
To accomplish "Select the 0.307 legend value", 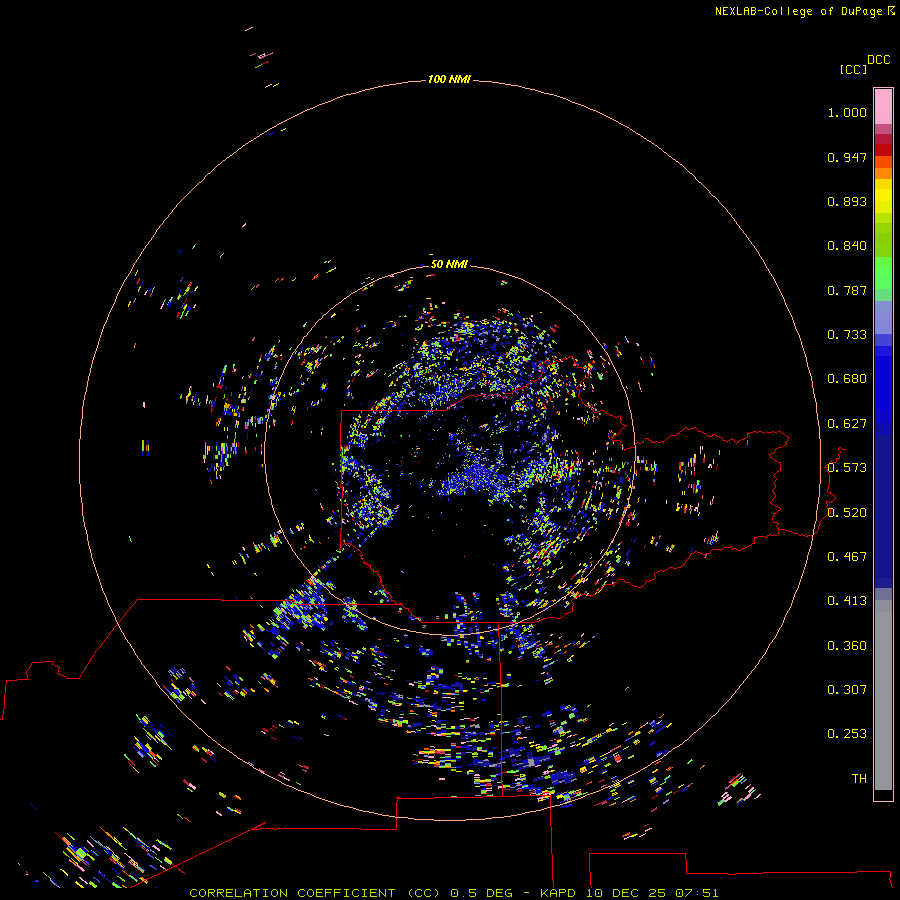I will (847, 690).
